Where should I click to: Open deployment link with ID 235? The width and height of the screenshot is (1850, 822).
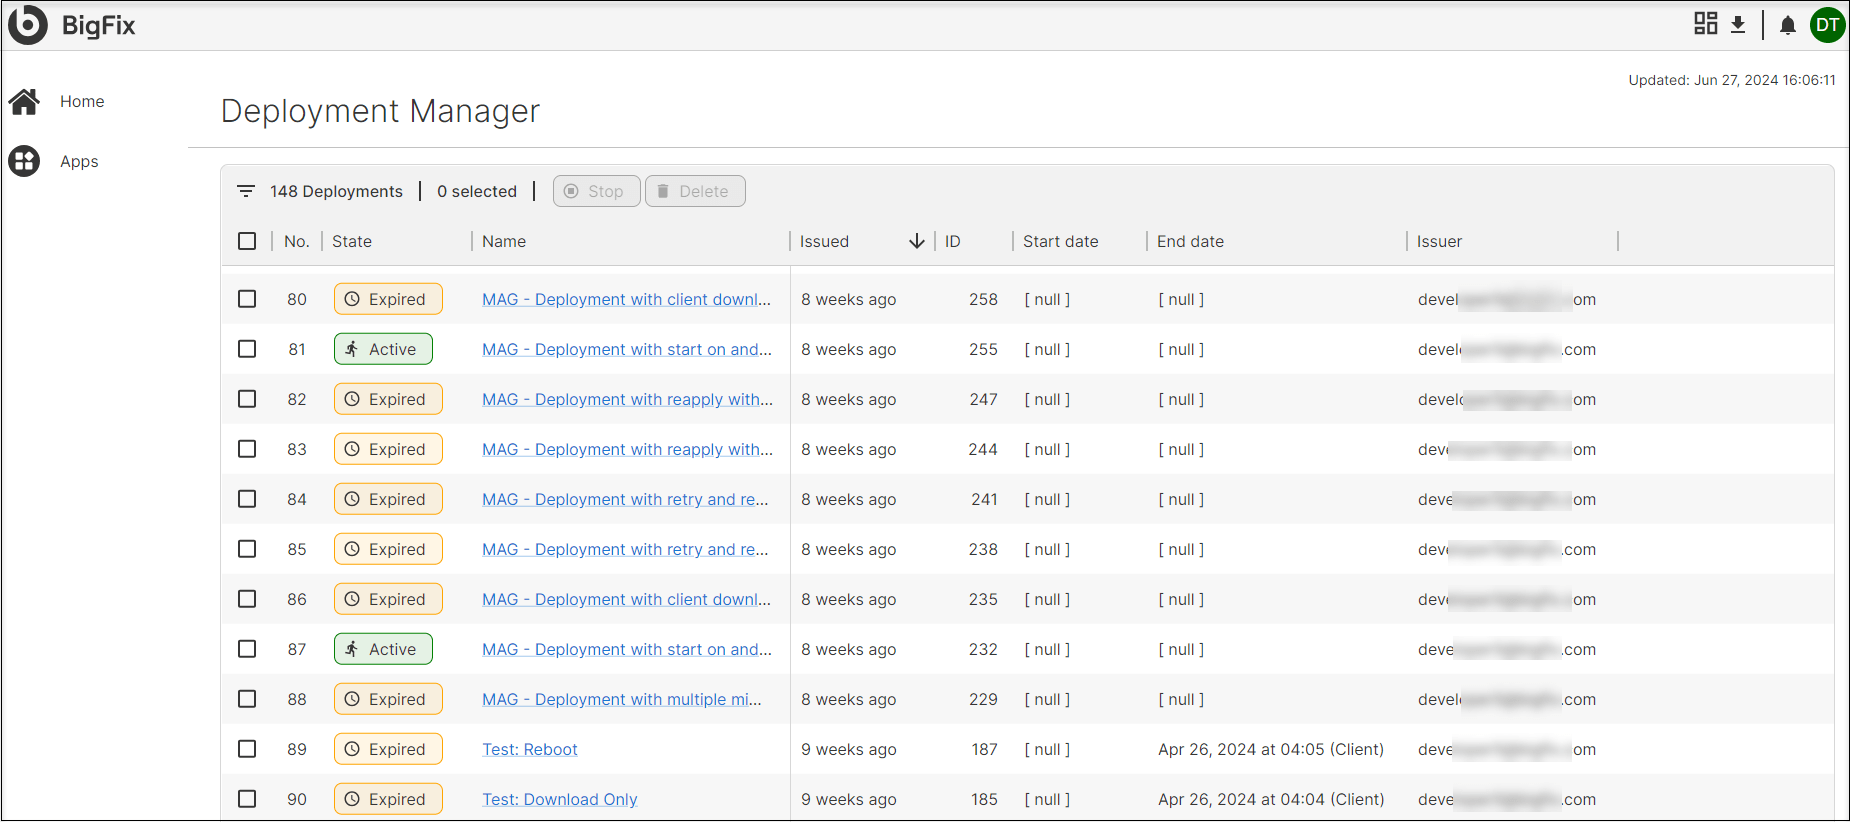(626, 599)
